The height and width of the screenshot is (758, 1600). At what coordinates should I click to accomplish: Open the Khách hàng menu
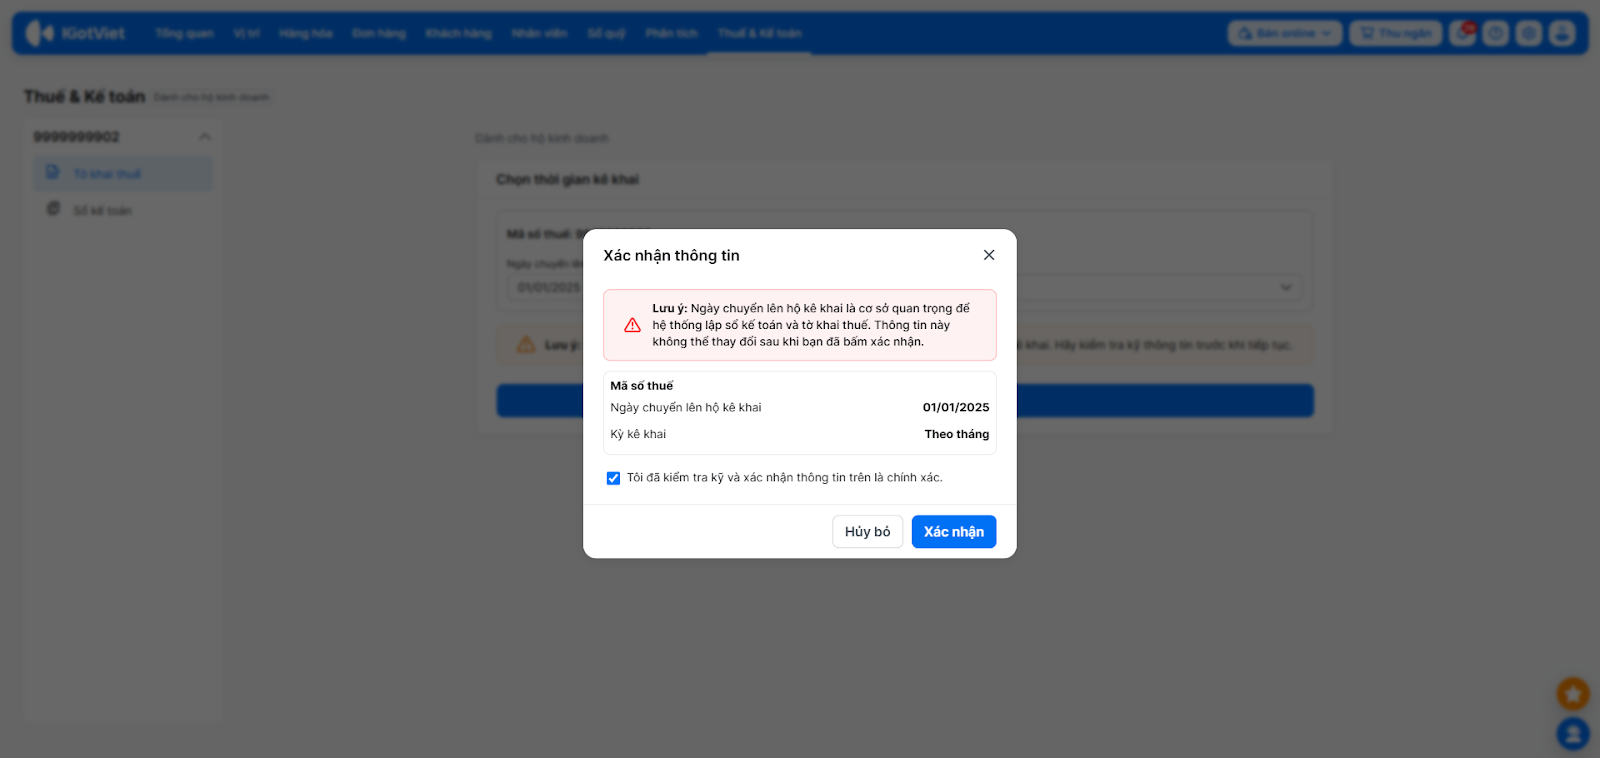tap(459, 33)
